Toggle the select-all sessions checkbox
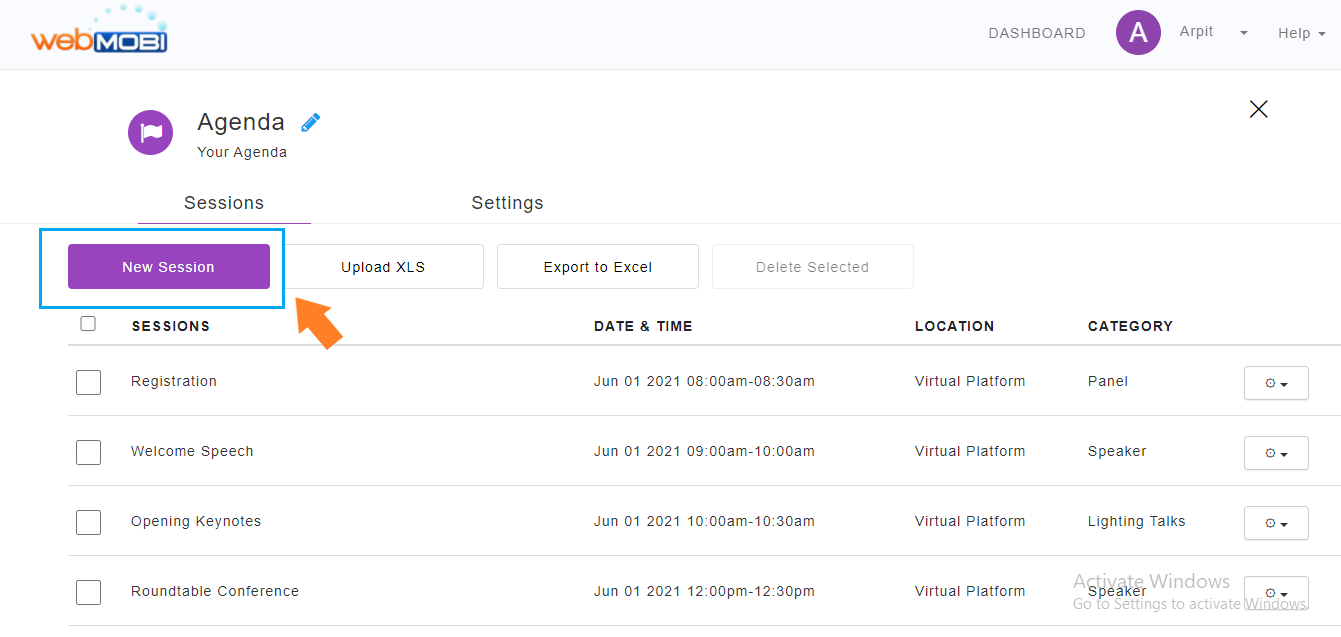Screen dimensions: 1341x637 point(88,323)
